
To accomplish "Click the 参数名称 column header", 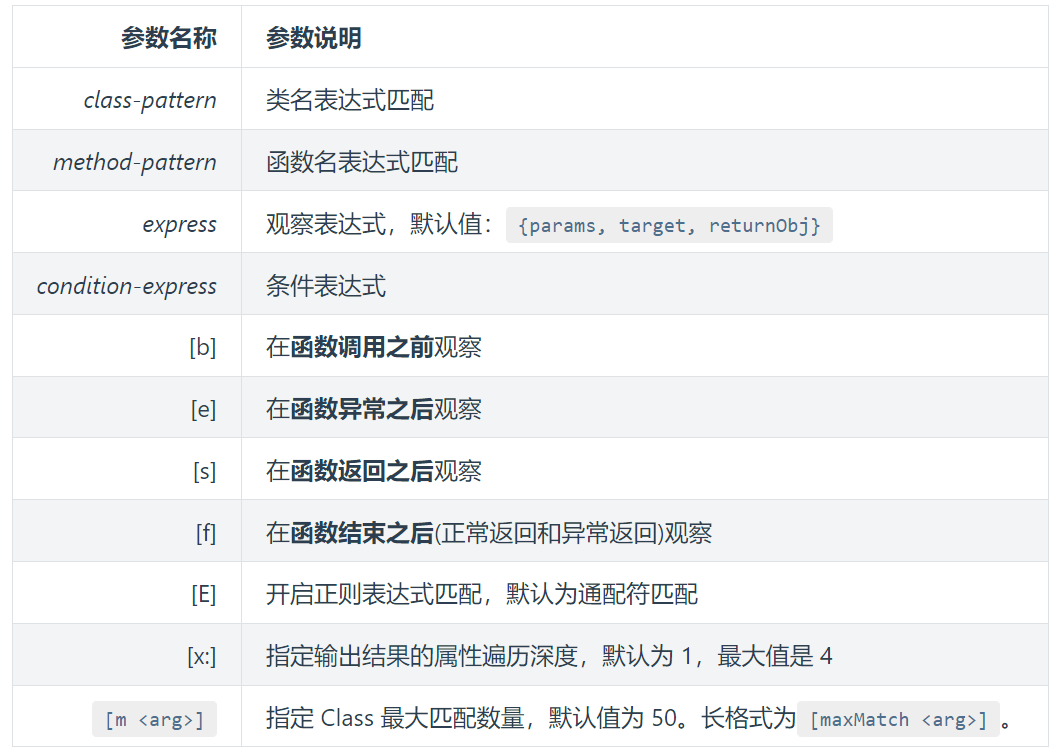I will (168, 39).
